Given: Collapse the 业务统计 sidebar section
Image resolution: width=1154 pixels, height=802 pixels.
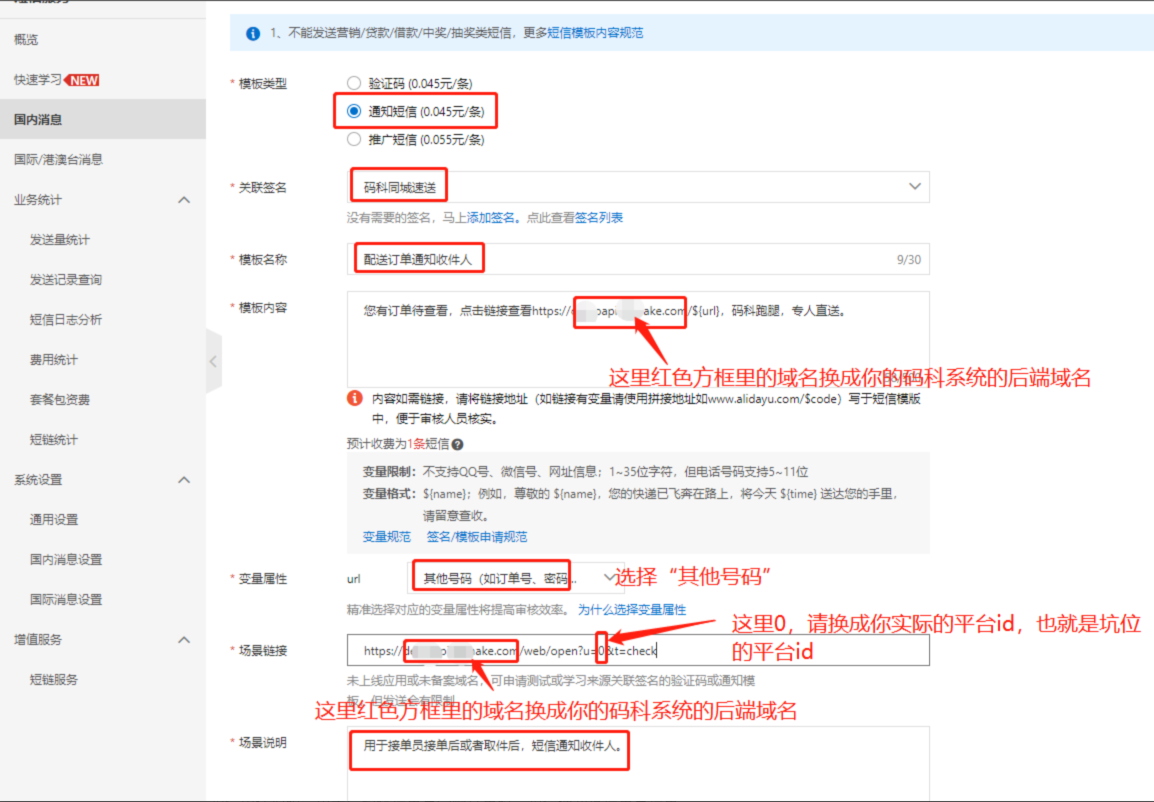Looking at the screenshot, I should [184, 200].
